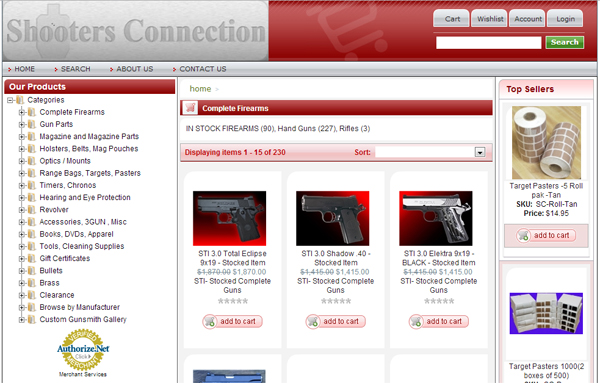This screenshot has width=600, height=383.
Task: Expand Holsters, Belts, Mag Pouches node
Action: point(22,149)
